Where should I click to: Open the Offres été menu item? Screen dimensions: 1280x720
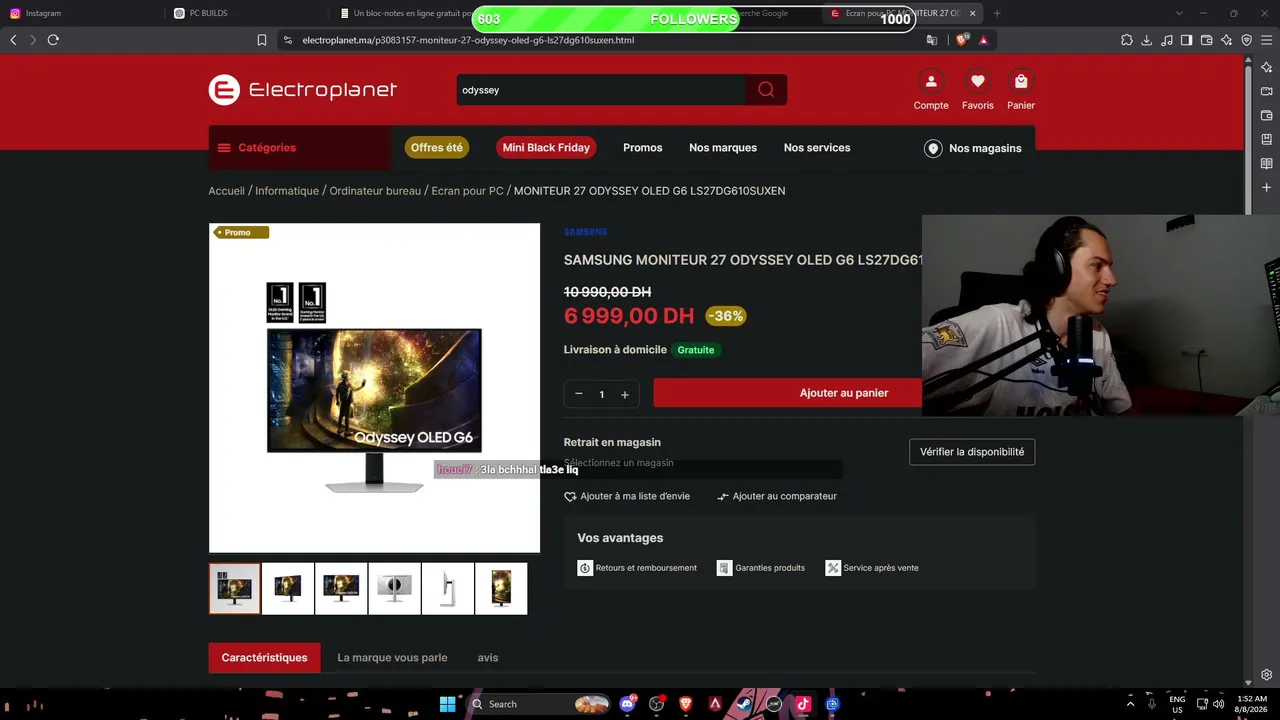pos(437,148)
